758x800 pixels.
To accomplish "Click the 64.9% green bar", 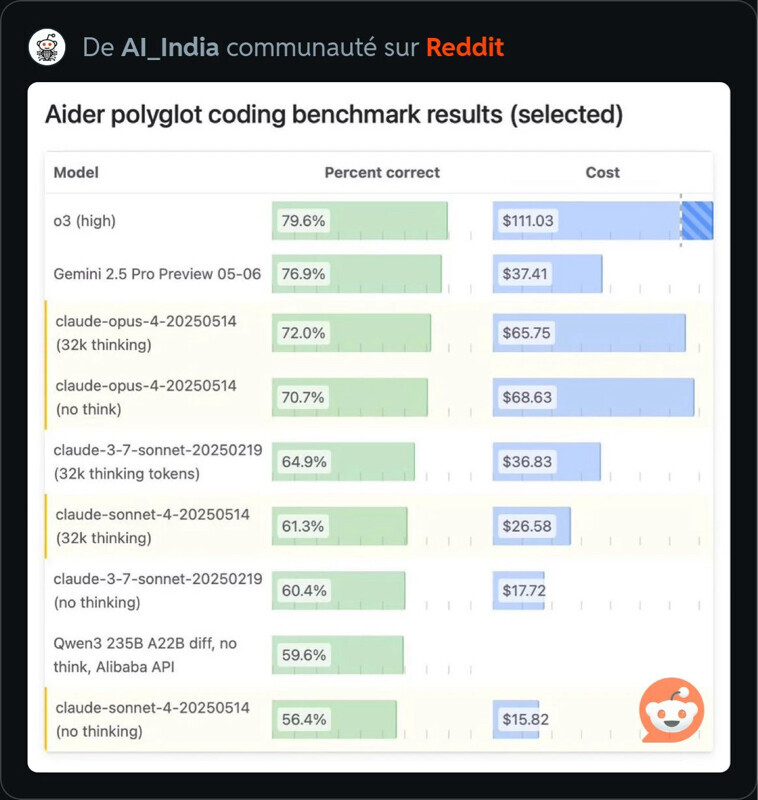I will tap(343, 462).
